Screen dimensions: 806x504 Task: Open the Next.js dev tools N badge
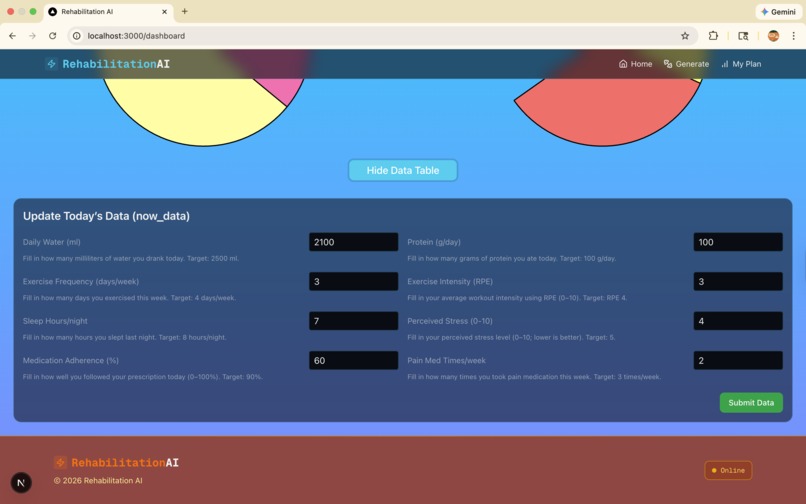click(21, 482)
